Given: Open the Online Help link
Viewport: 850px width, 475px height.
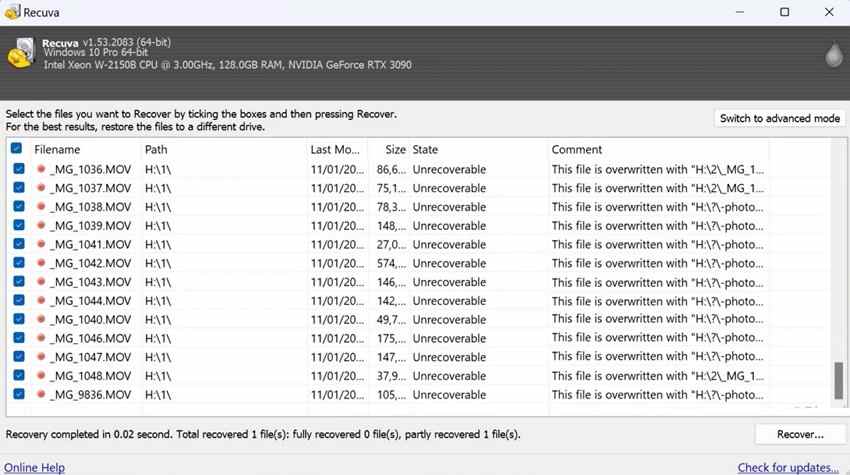Looking at the screenshot, I should (34, 467).
